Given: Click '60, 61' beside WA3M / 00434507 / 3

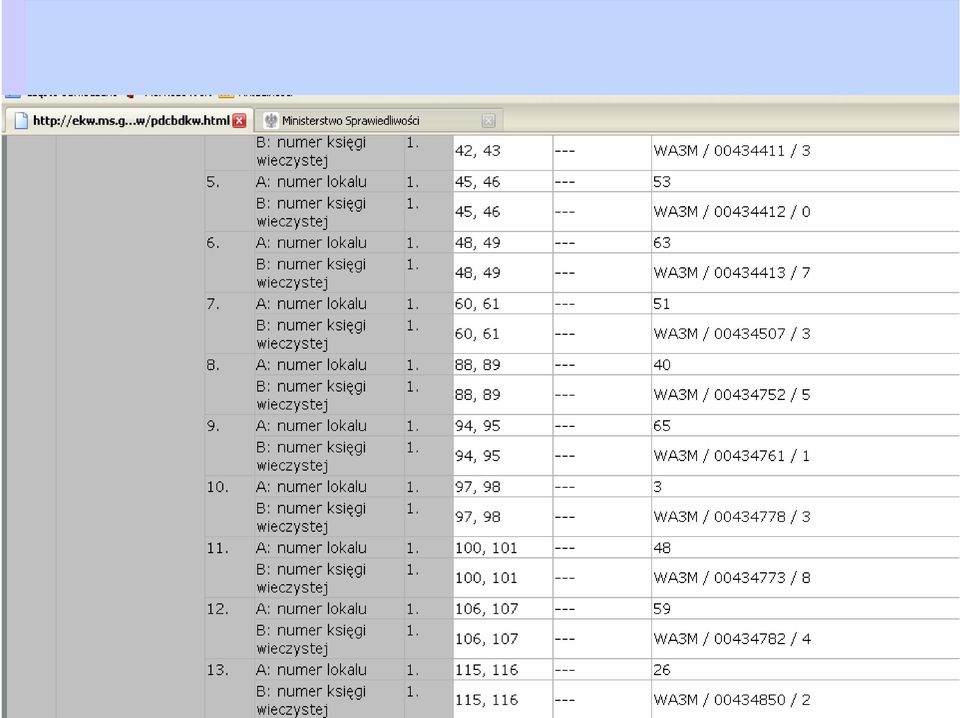Looking at the screenshot, I should (x=478, y=334).
